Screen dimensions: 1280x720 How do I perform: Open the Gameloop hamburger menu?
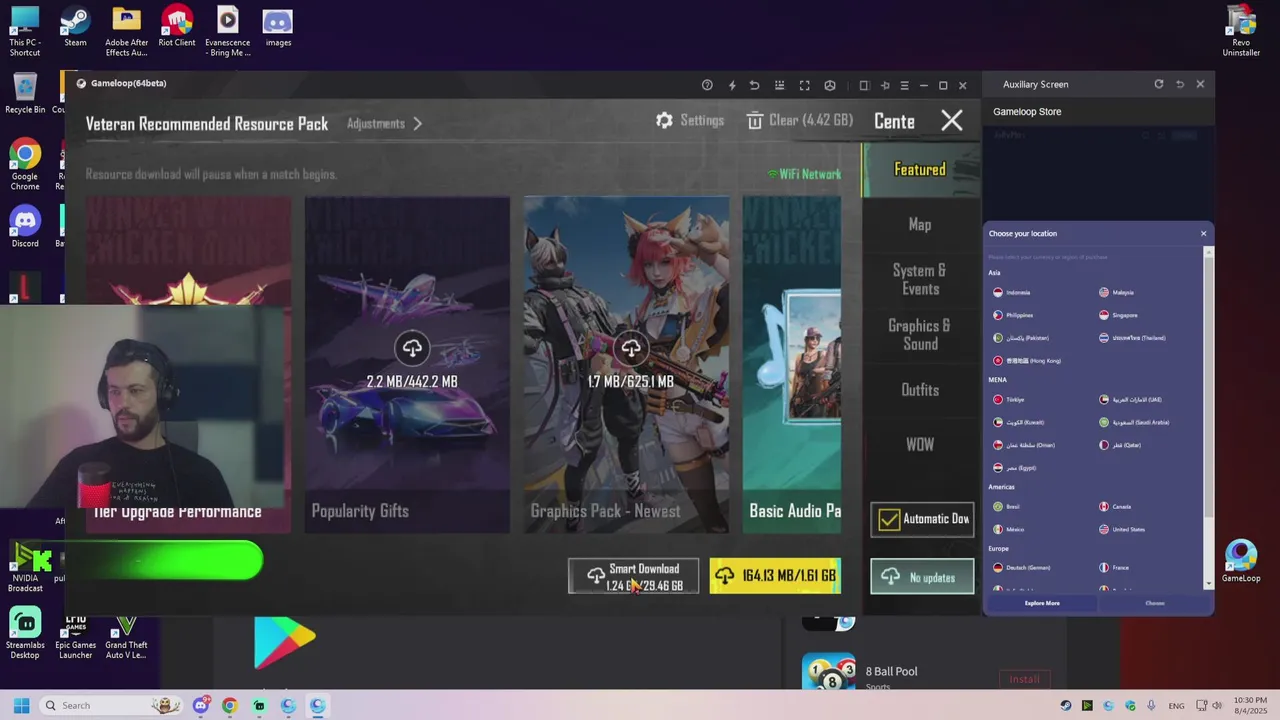click(904, 85)
